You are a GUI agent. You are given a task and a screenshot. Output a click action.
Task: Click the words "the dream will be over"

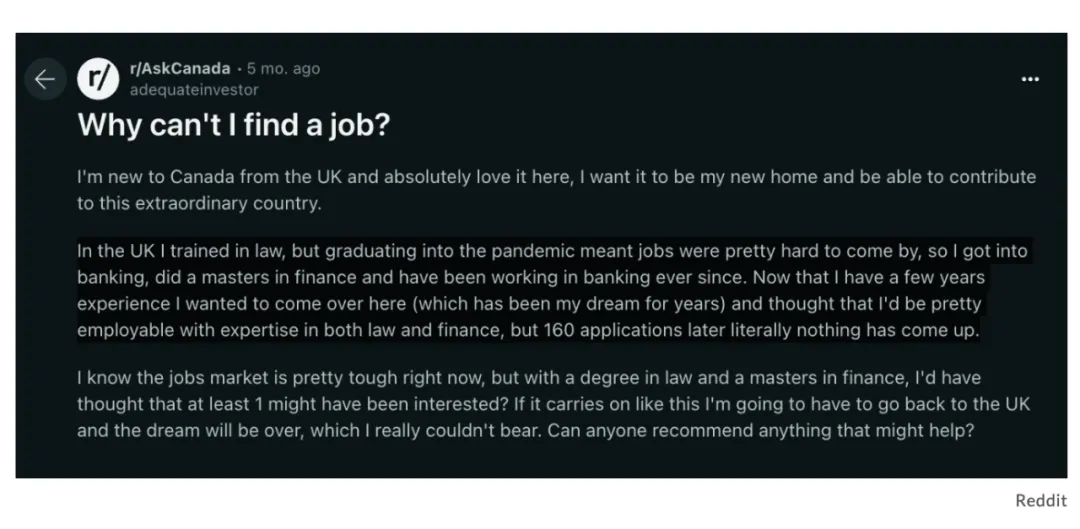208,431
